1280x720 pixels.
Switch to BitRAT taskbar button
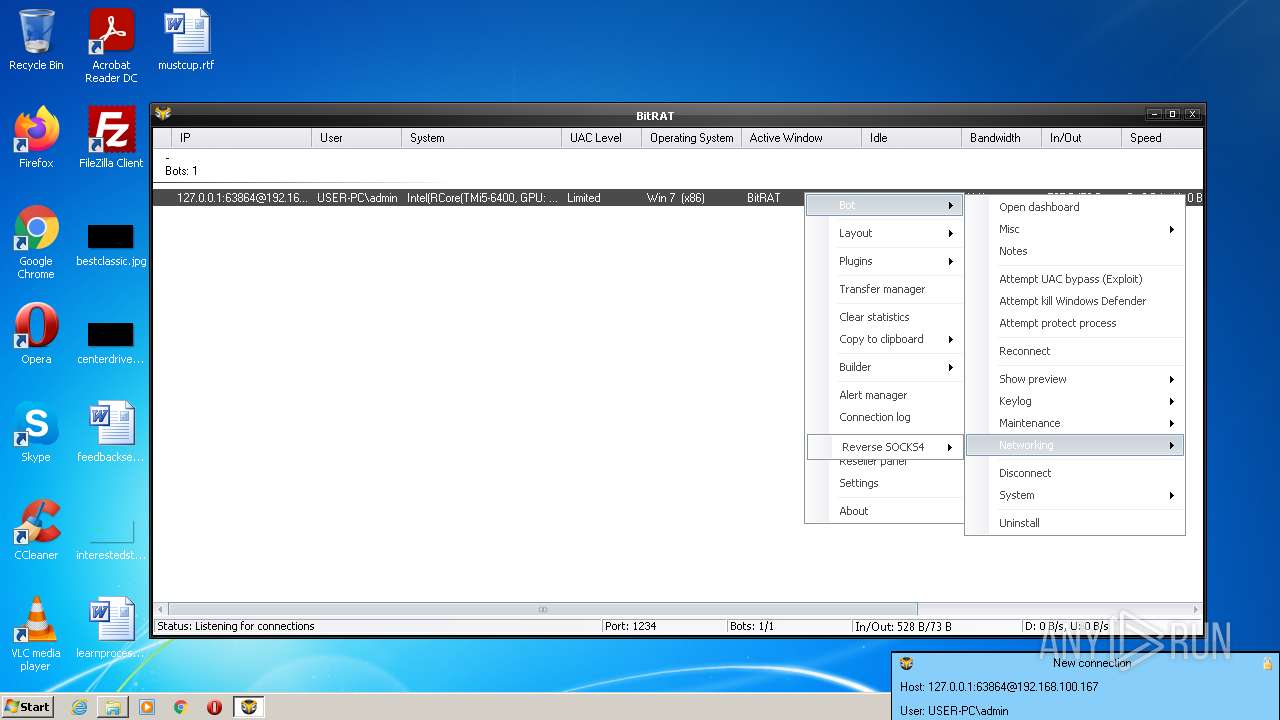[249, 707]
